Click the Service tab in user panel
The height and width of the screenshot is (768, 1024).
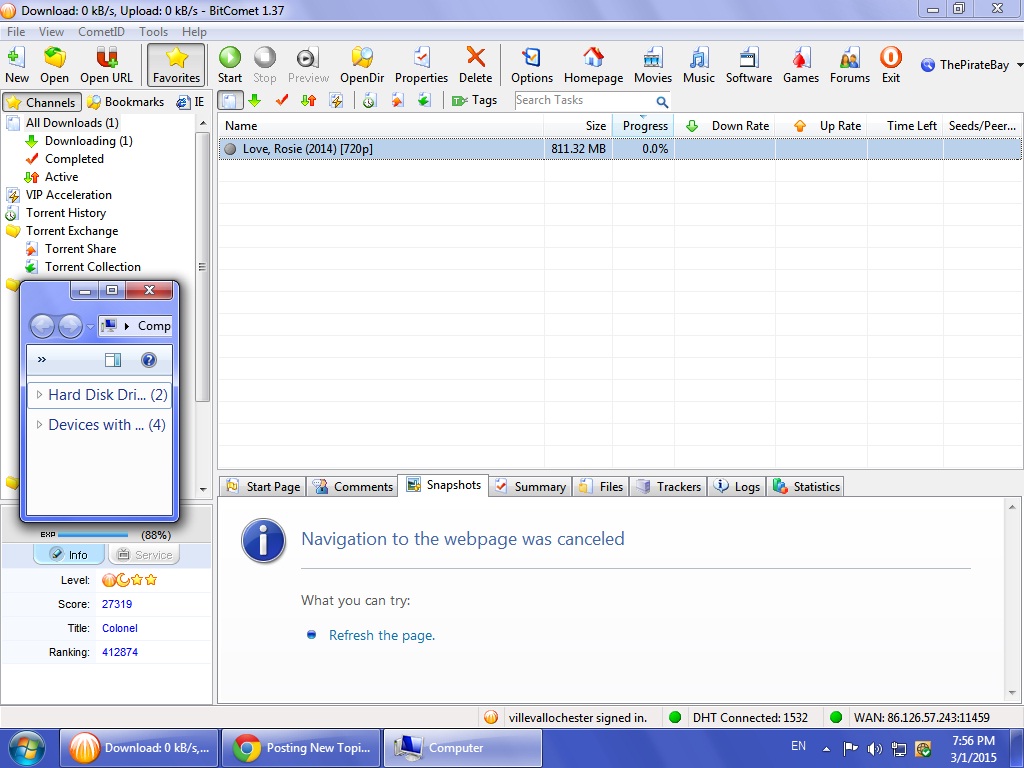click(x=144, y=554)
